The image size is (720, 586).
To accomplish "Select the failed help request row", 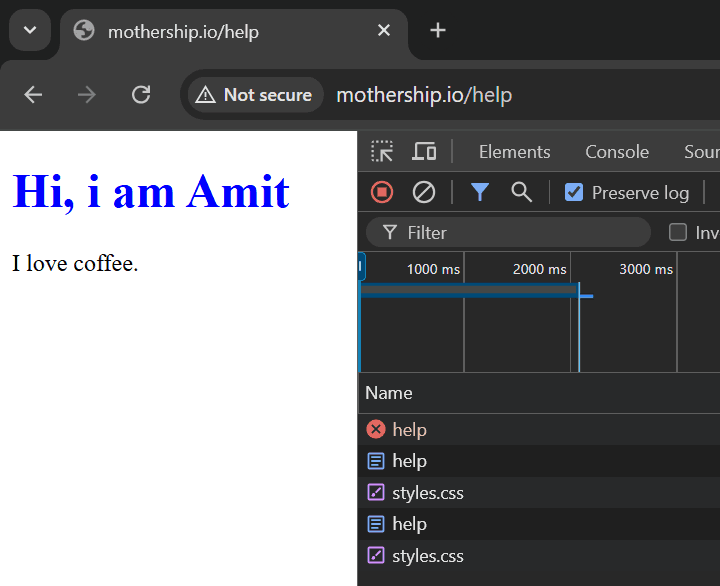I will tap(539, 430).
